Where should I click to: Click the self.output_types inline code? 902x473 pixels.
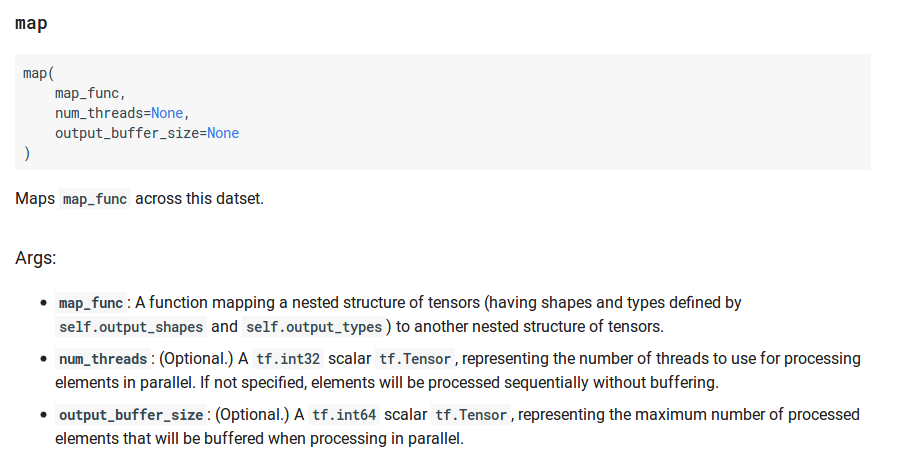tap(314, 327)
